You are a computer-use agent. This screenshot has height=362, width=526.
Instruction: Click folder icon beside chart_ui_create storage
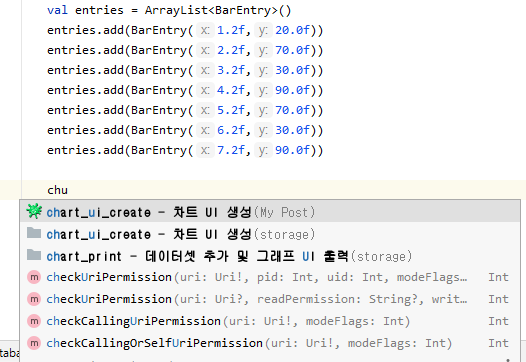(34, 232)
